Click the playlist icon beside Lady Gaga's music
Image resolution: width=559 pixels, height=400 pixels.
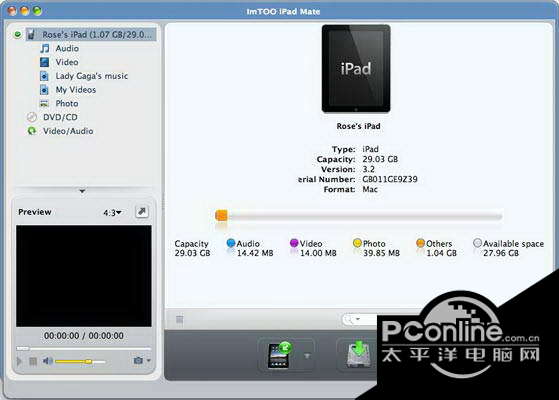point(44,76)
